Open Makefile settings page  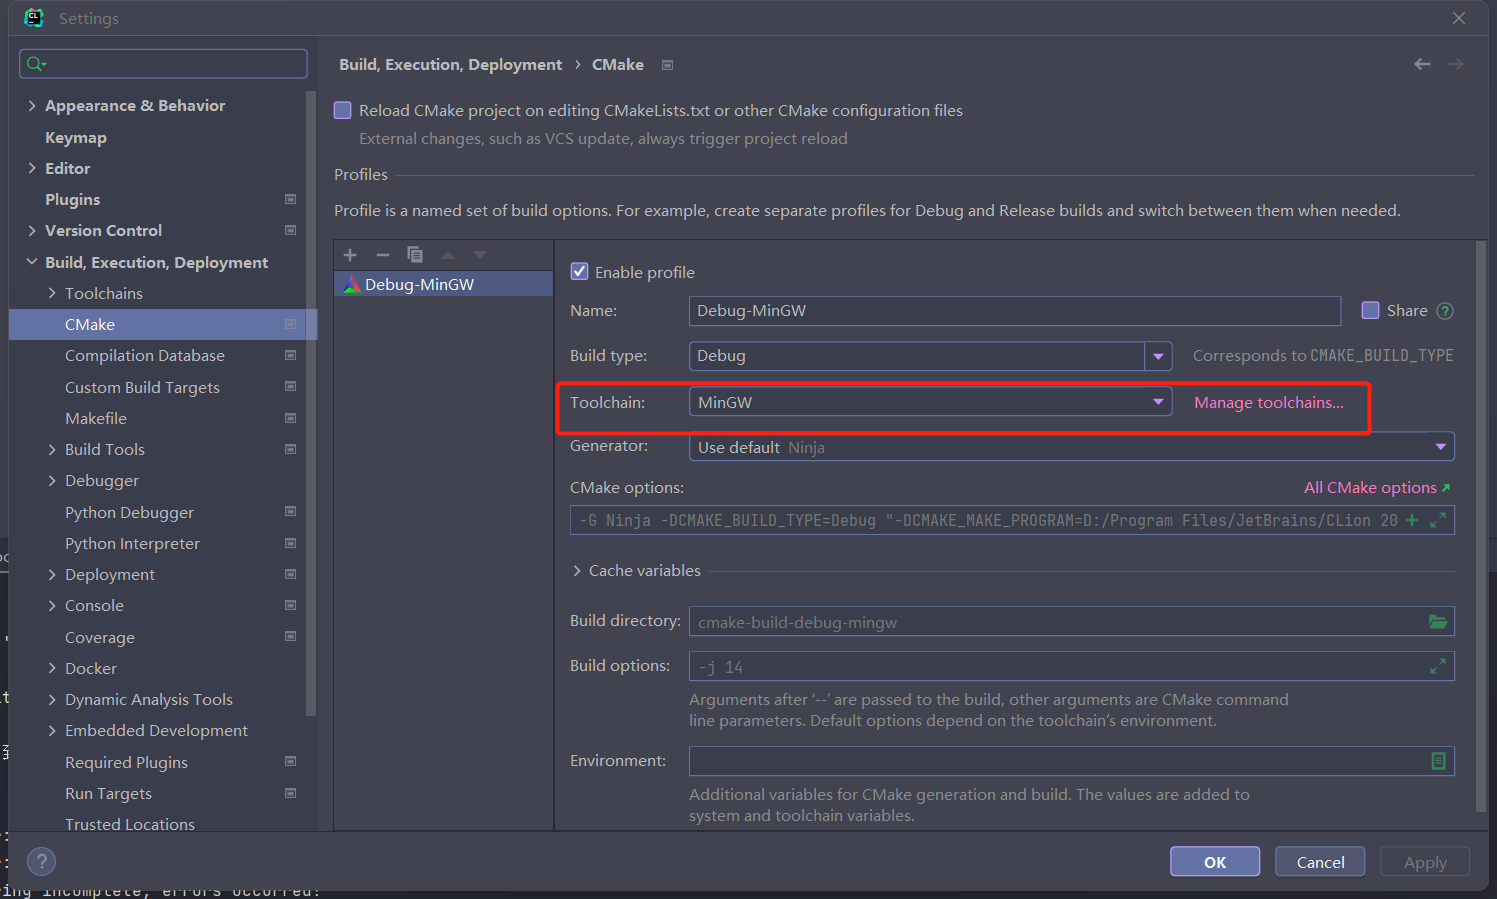click(96, 418)
